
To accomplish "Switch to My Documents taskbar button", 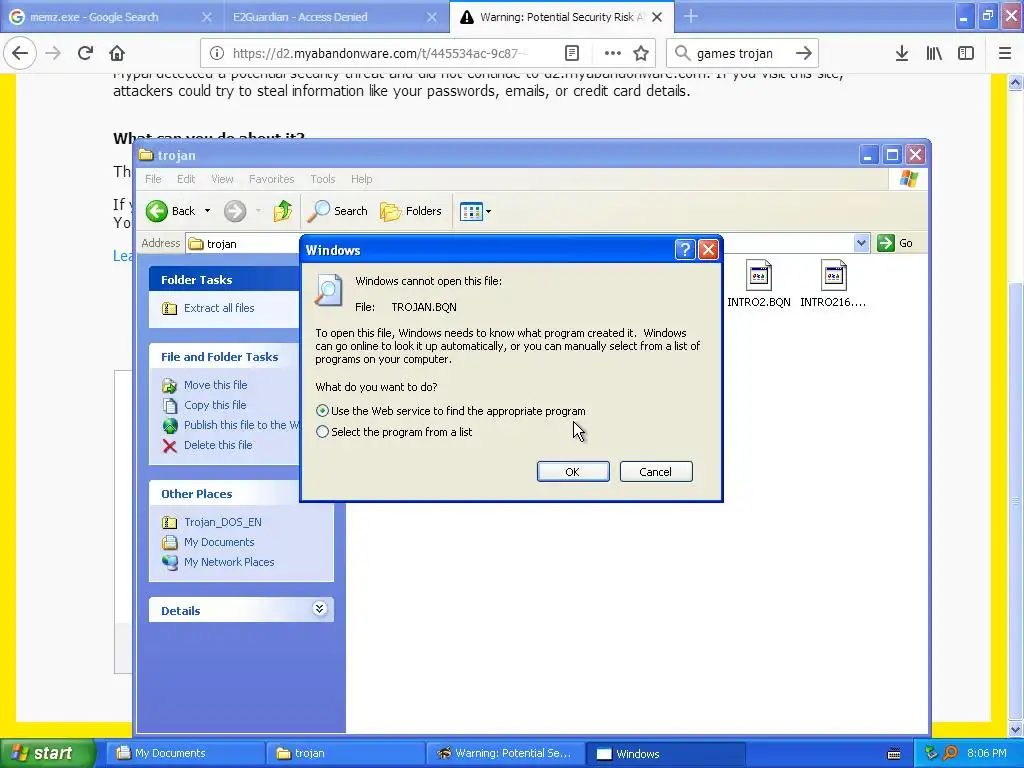I will [x=185, y=753].
